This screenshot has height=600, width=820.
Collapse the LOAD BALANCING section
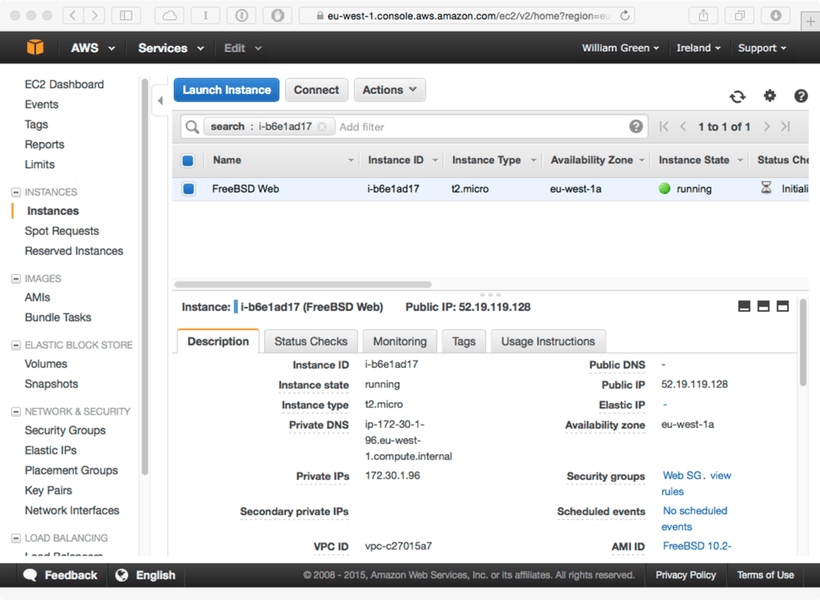[16, 538]
